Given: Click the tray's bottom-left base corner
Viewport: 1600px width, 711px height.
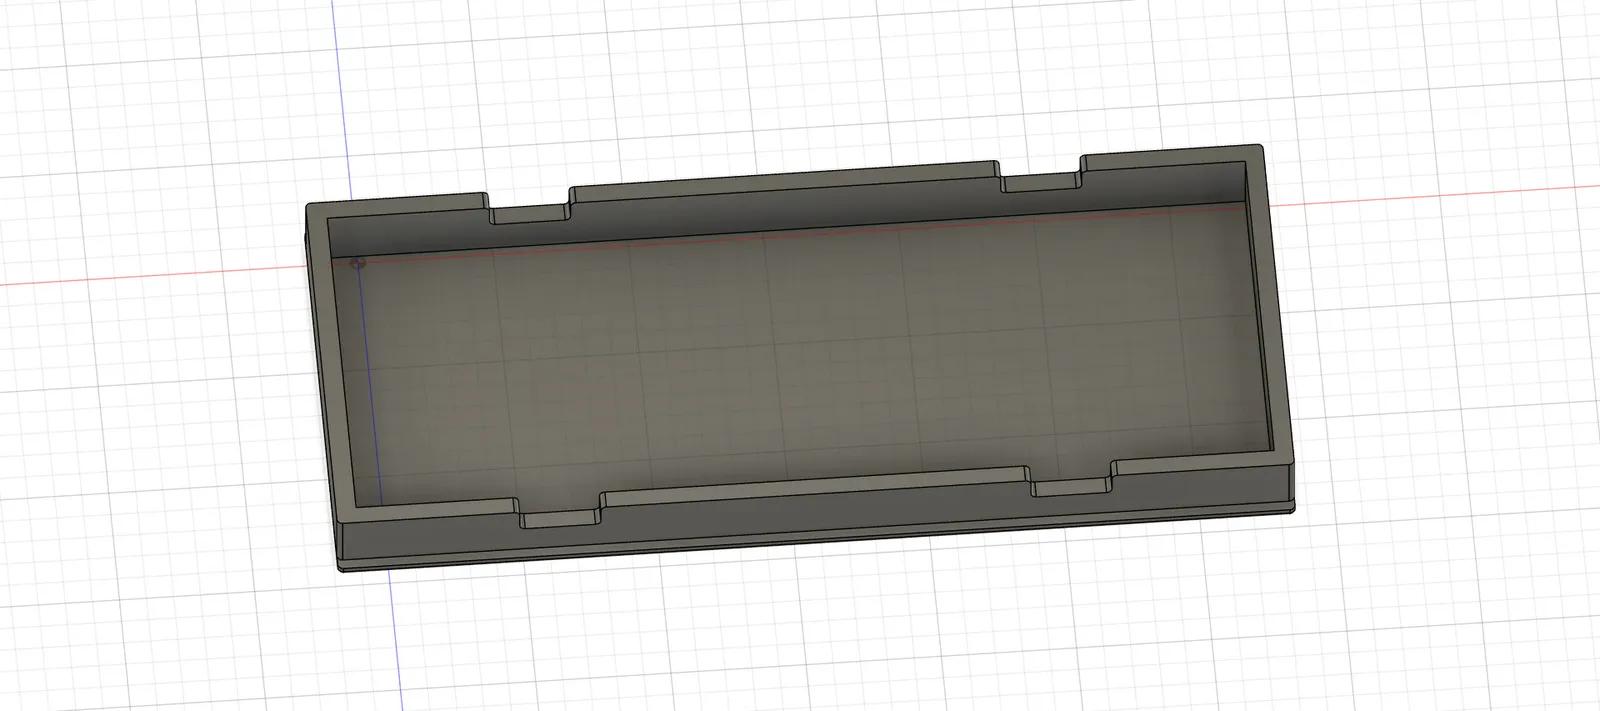Looking at the screenshot, I should pos(342,570).
